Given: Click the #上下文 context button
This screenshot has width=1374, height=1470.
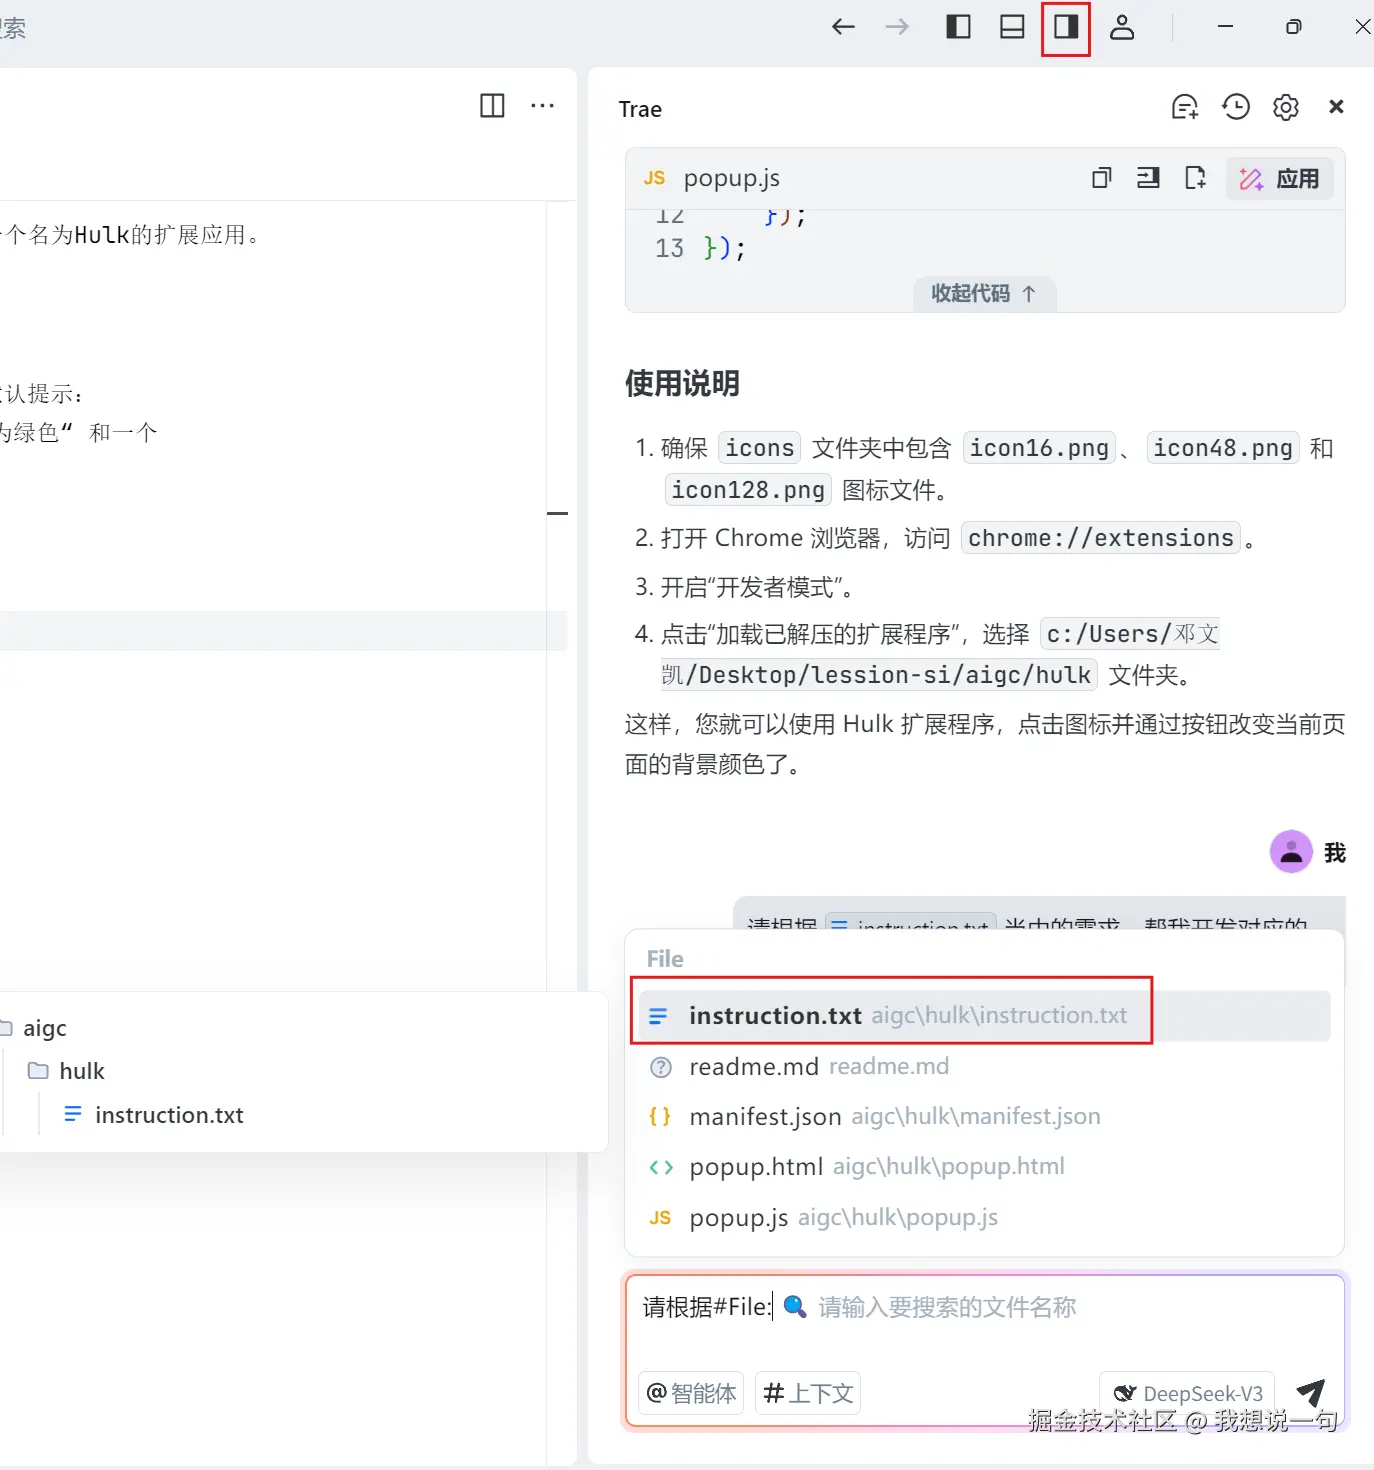Looking at the screenshot, I should 808,1393.
